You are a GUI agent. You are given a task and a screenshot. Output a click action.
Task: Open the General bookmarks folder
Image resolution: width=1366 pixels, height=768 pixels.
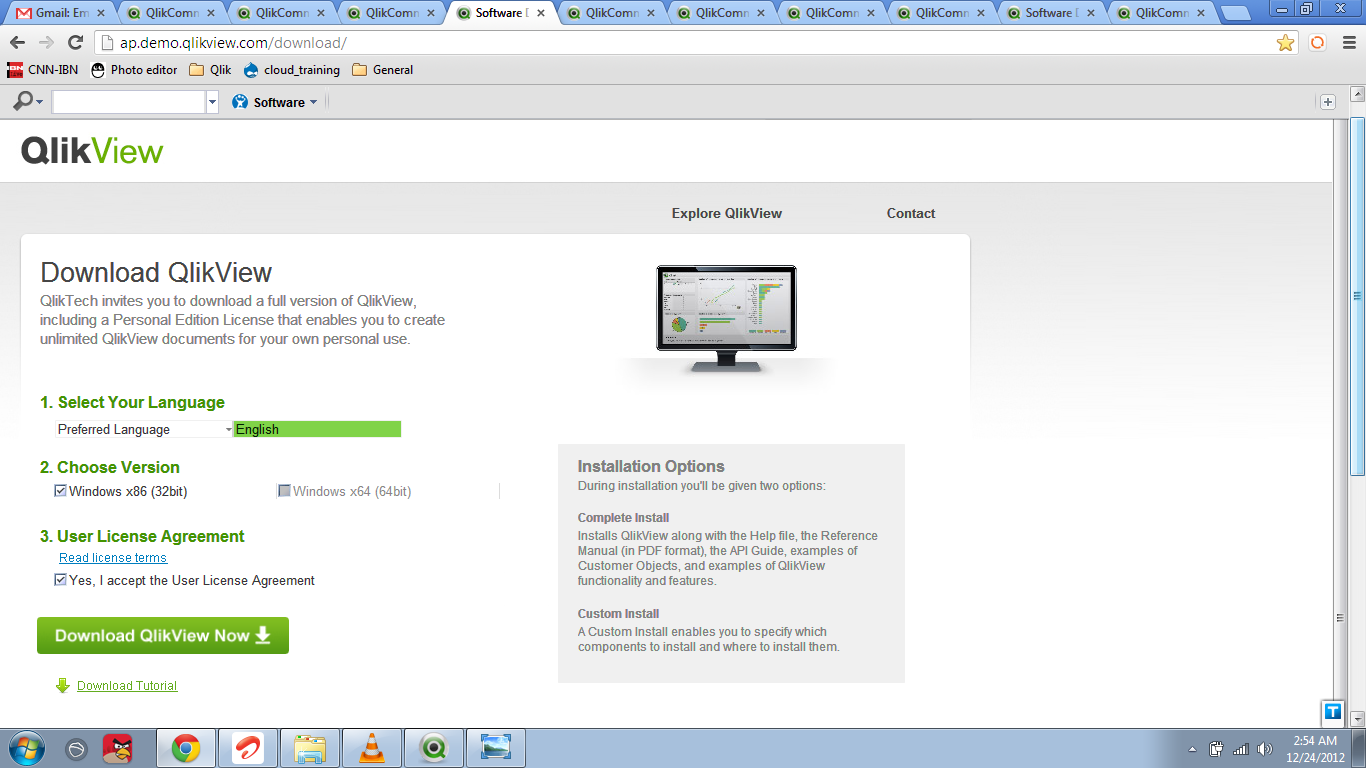pyautogui.click(x=382, y=70)
